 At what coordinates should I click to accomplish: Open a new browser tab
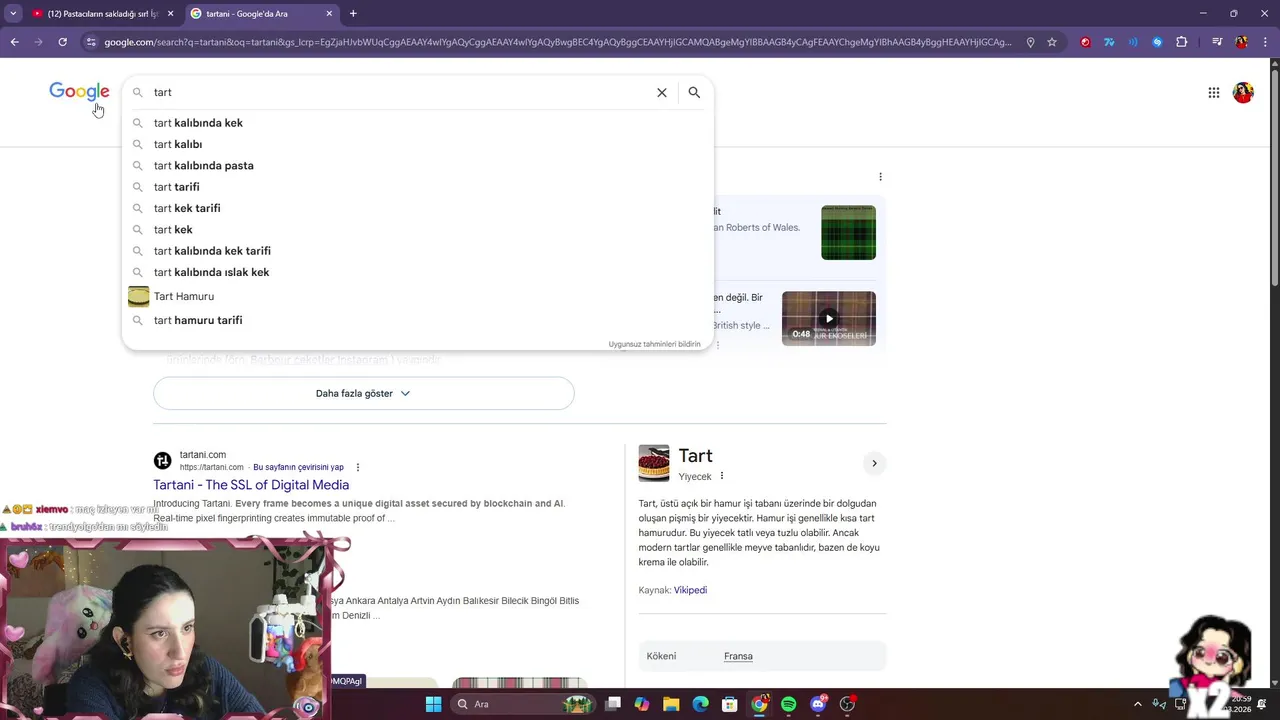click(353, 14)
